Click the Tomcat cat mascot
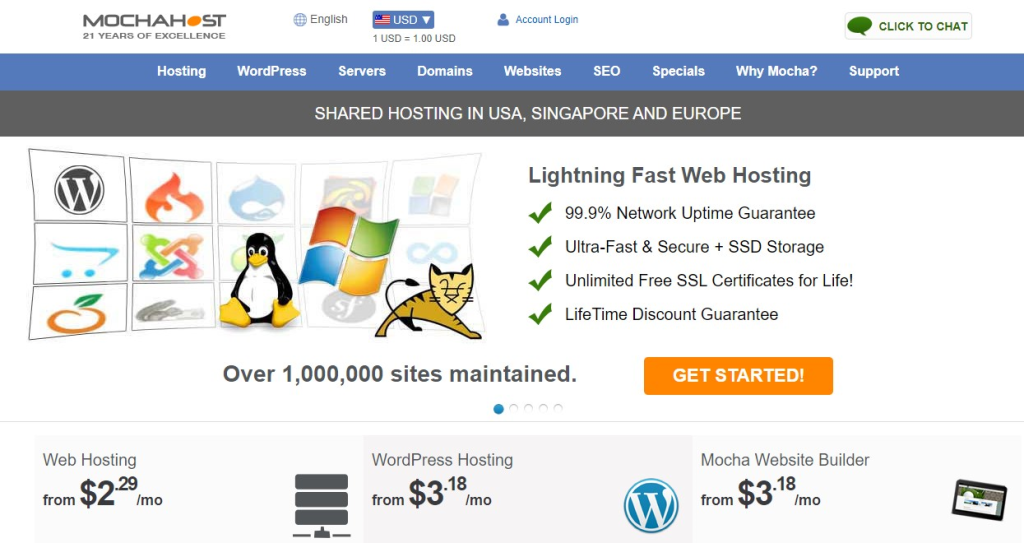The height and width of the screenshot is (543, 1024). tap(430, 301)
